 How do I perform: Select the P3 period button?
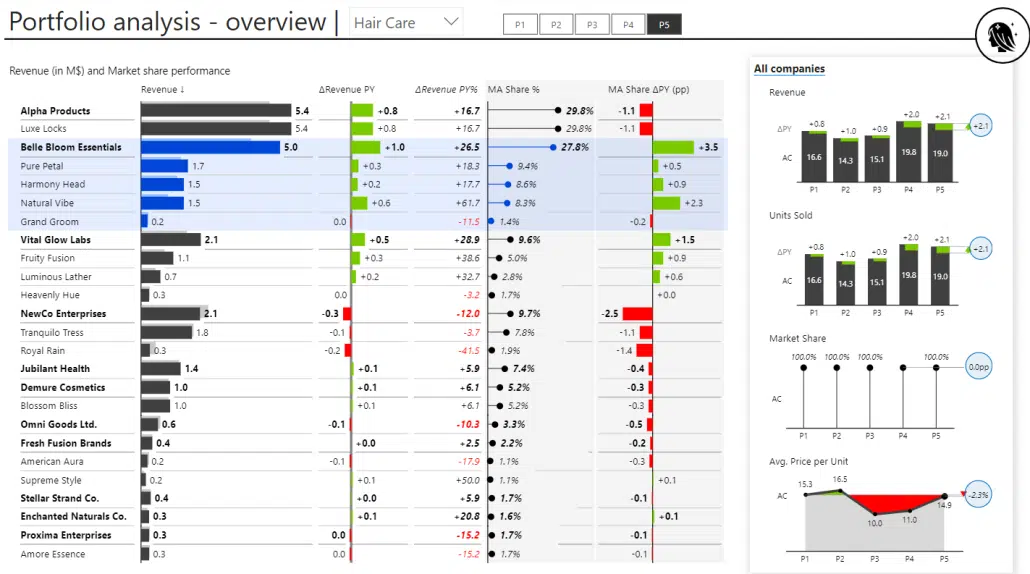(x=592, y=25)
